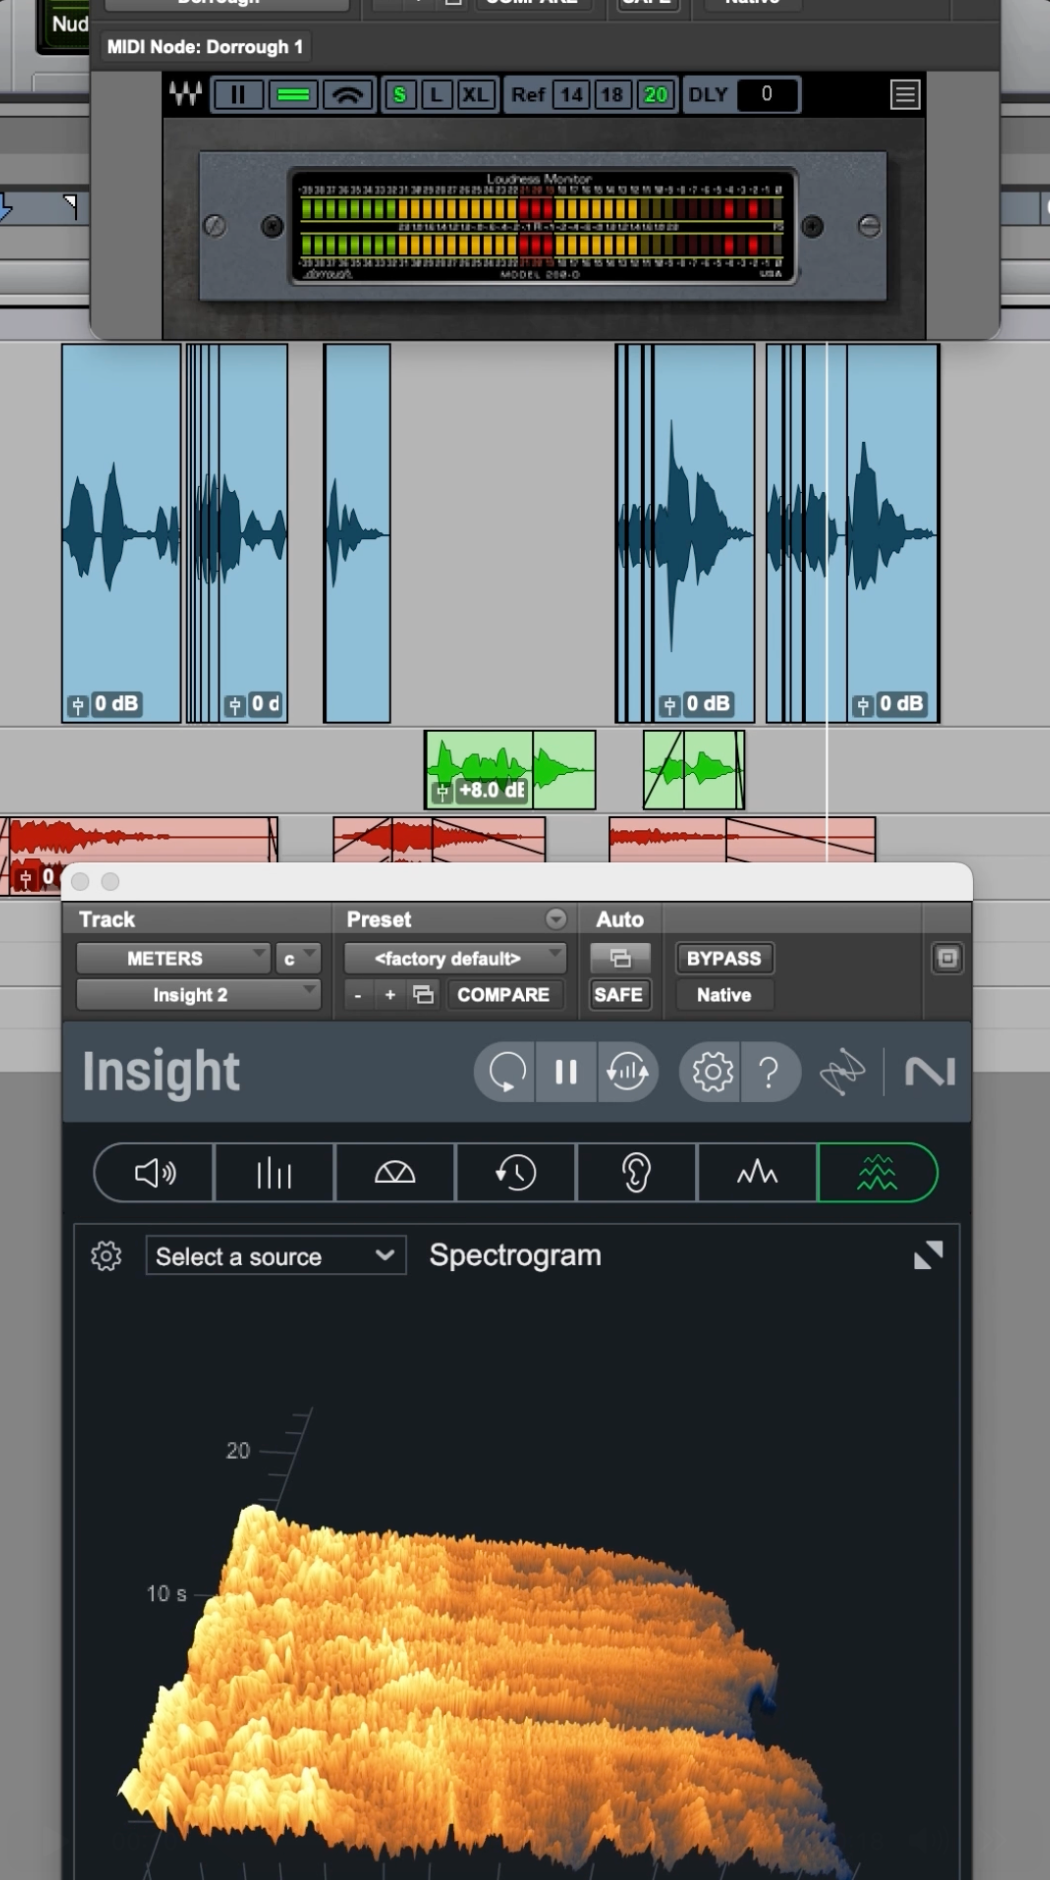Click the Waves logo in Dorrough toolbar
Image resolution: width=1050 pixels, height=1880 pixels.
(185, 95)
